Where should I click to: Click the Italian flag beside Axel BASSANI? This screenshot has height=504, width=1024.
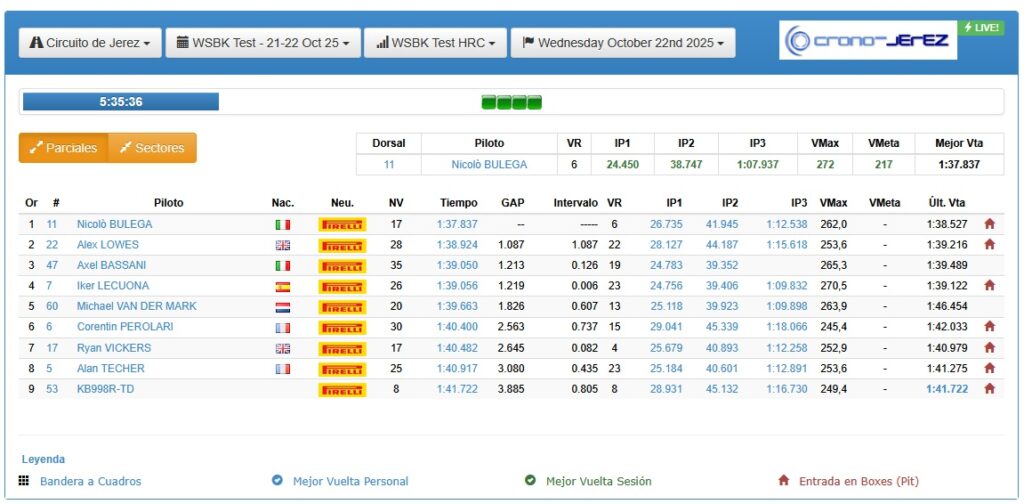coord(282,266)
